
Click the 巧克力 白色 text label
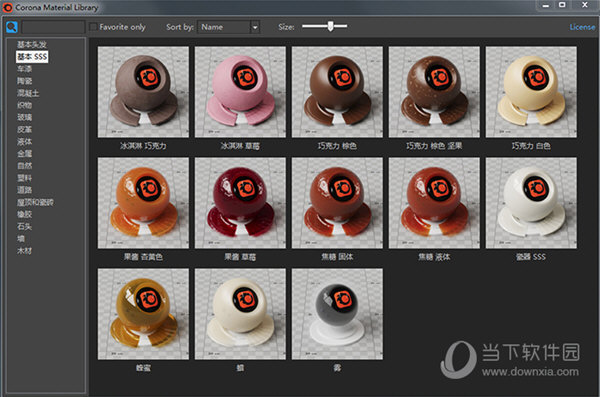(x=531, y=146)
